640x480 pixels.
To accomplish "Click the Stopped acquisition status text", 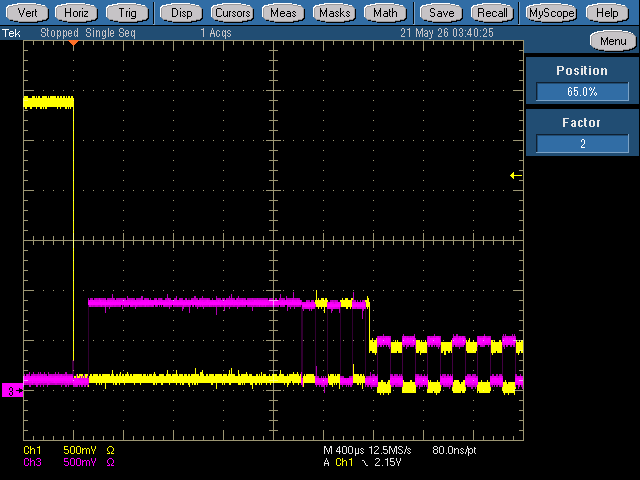I will [59, 33].
